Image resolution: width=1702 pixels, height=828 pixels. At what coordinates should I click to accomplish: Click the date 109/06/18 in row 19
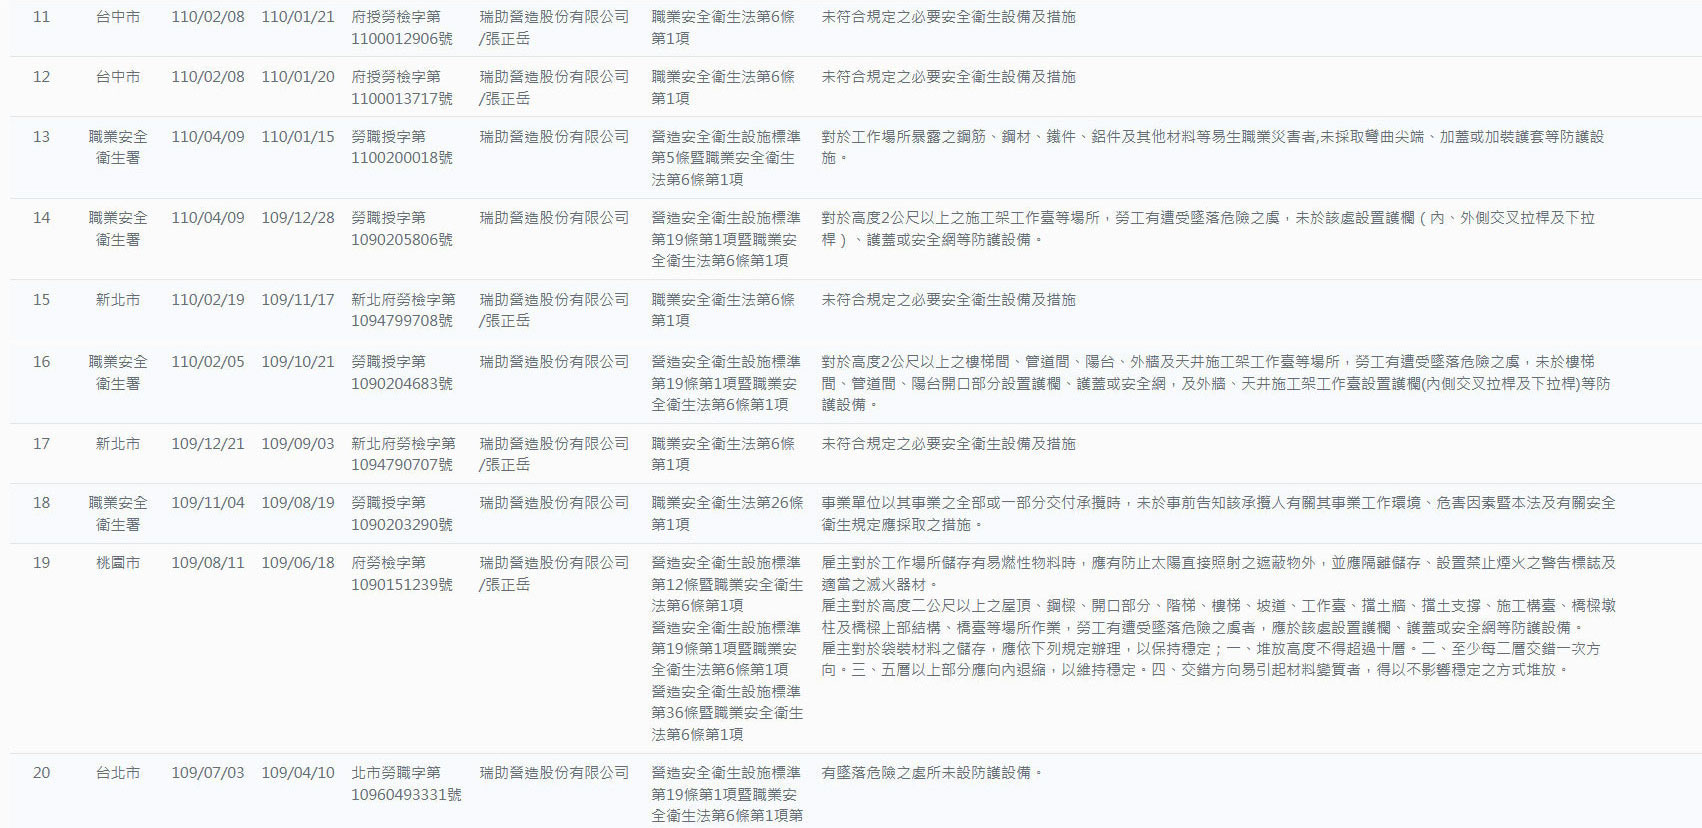click(298, 563)
